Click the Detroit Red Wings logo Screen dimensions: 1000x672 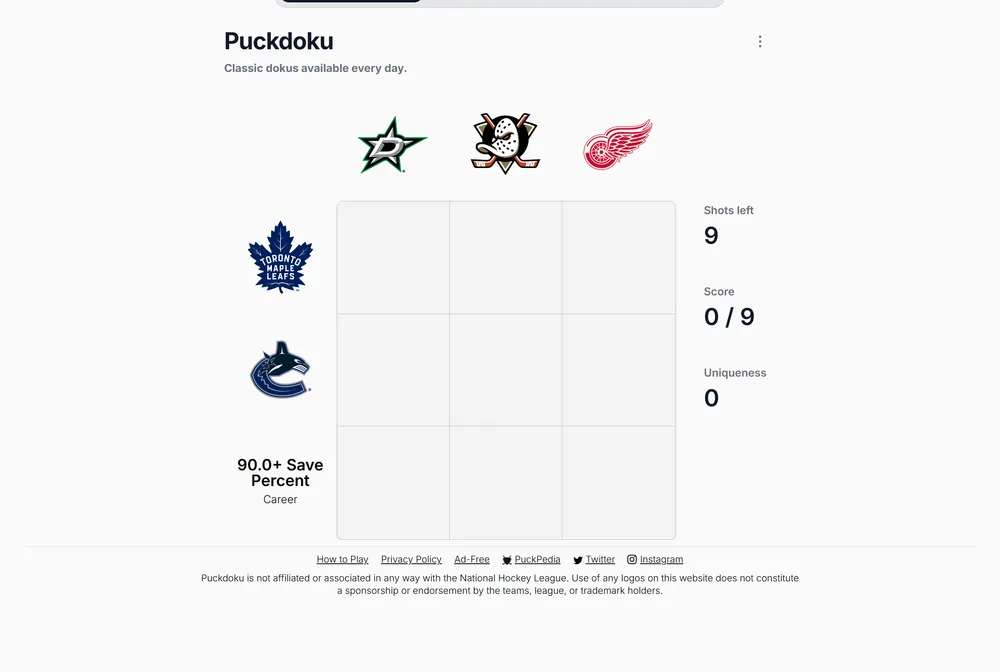click(617, 145)
